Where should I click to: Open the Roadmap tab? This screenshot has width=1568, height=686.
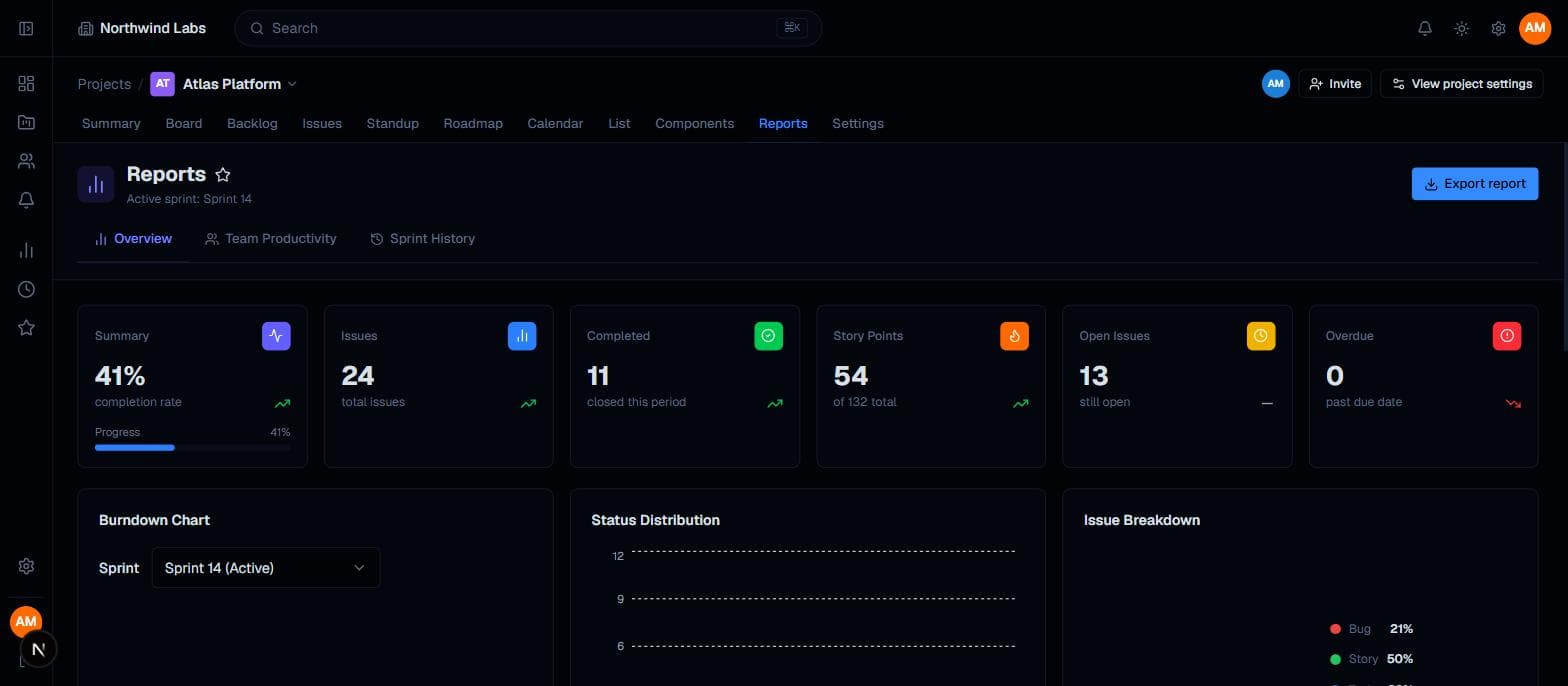pos(473,123)
